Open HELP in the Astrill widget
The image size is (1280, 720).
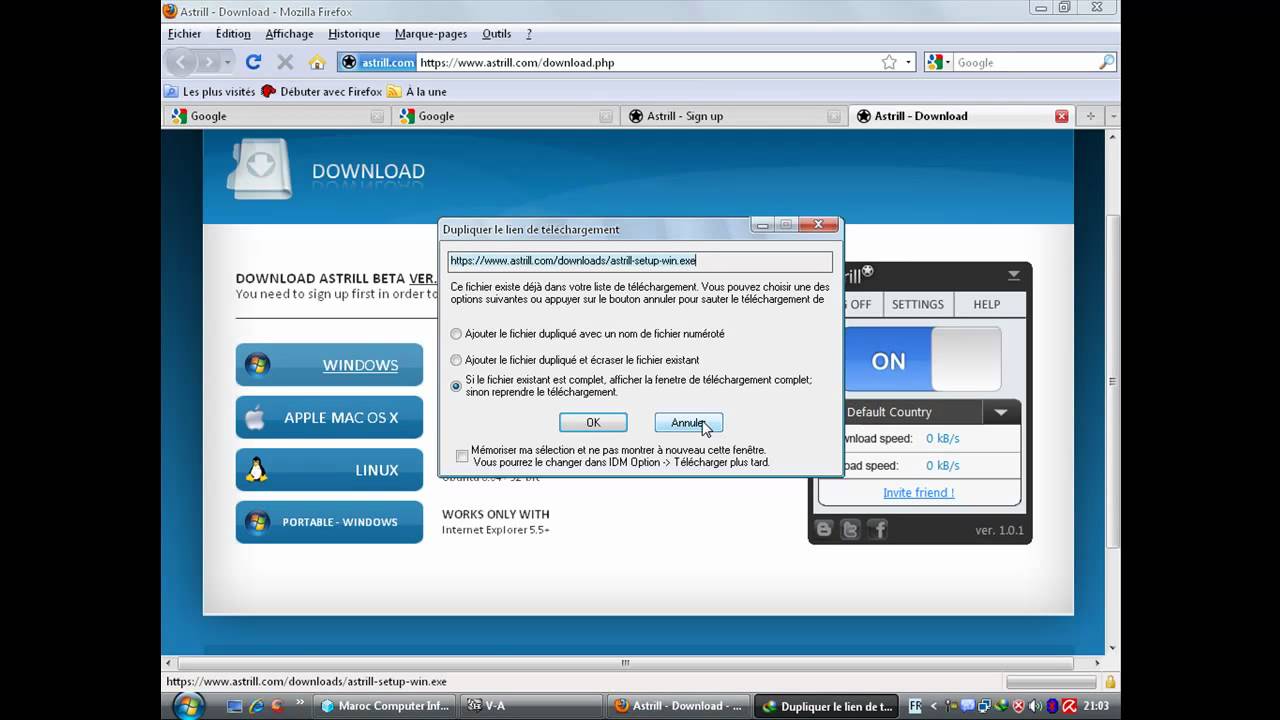tap(986, 304)
